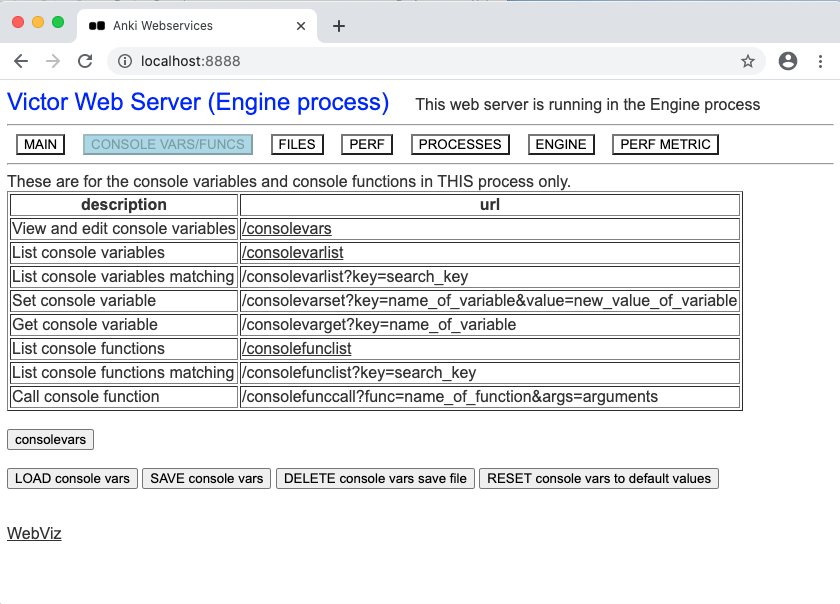Open the /consolefunclist link
The image size is (840, 604).
pyautogui.click(x=295, y=348)
